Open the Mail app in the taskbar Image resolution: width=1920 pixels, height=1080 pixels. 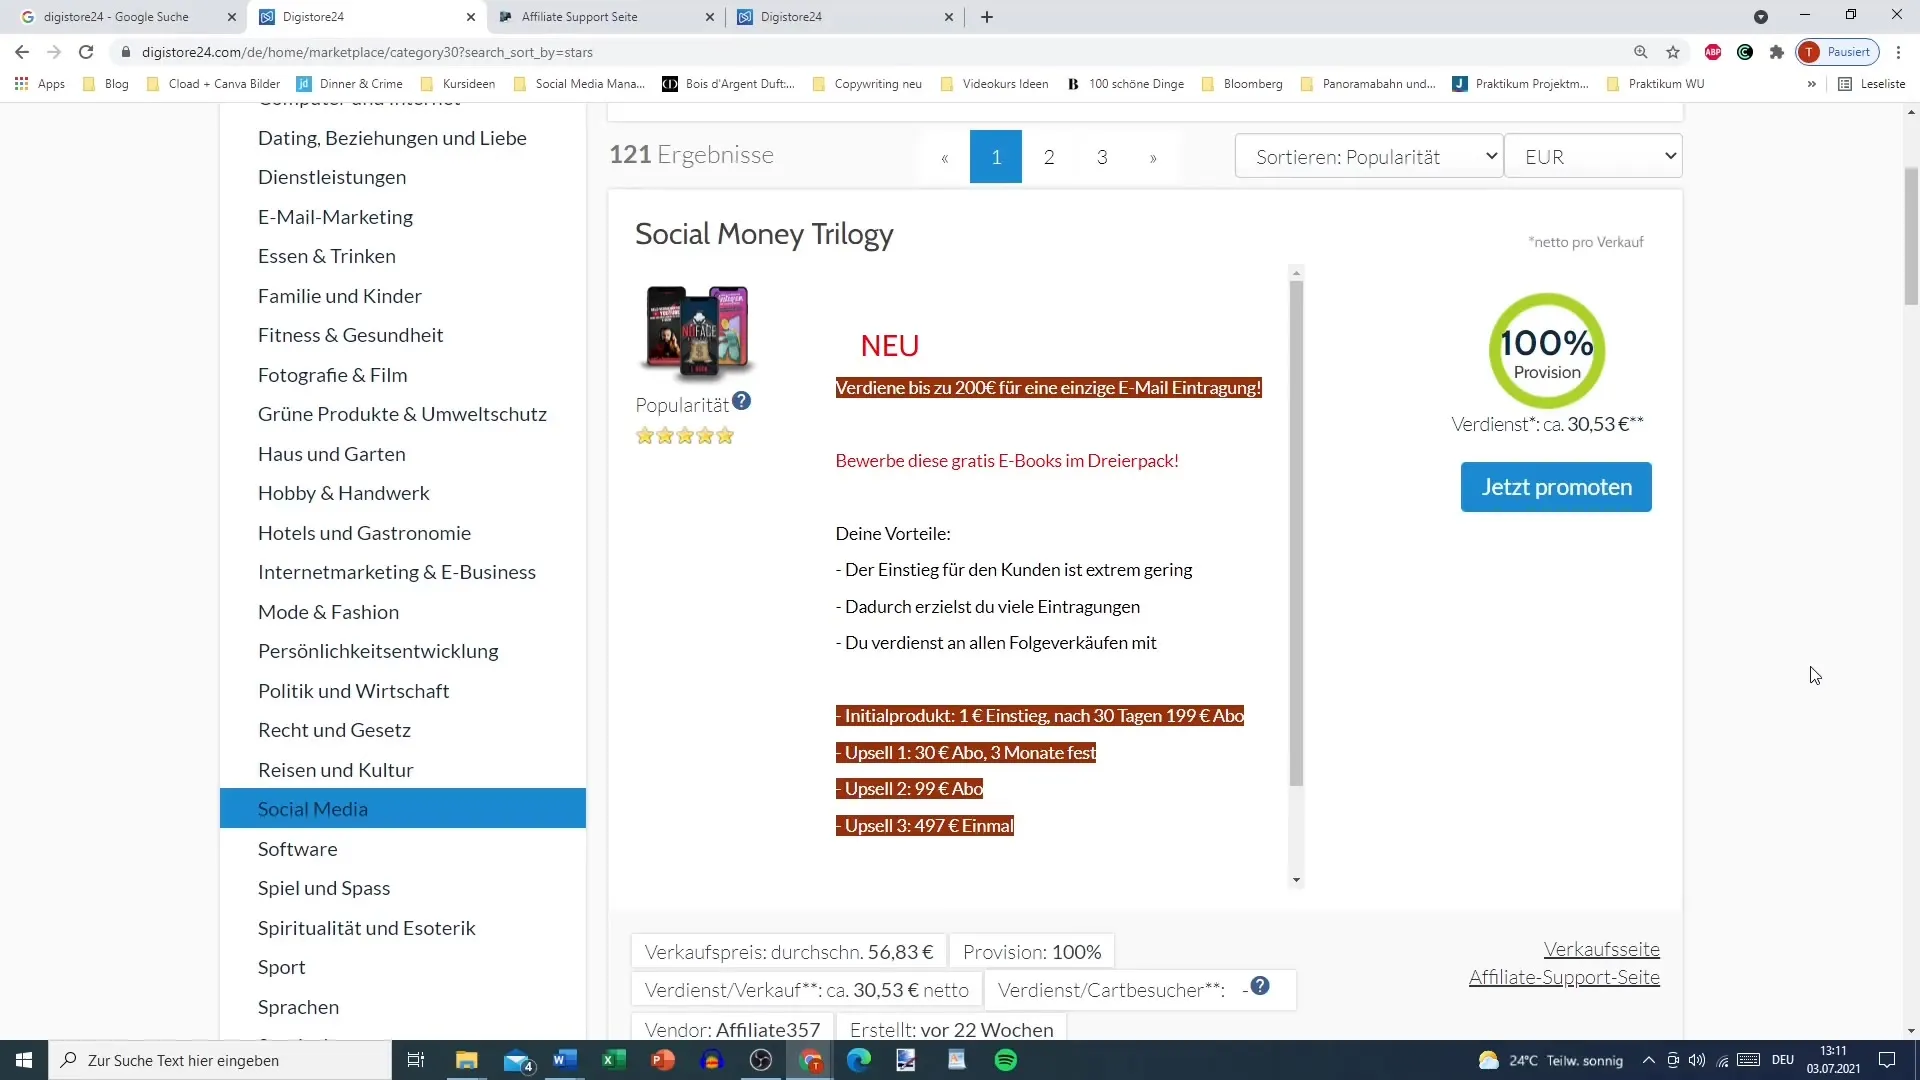(x=518, y=1060)
